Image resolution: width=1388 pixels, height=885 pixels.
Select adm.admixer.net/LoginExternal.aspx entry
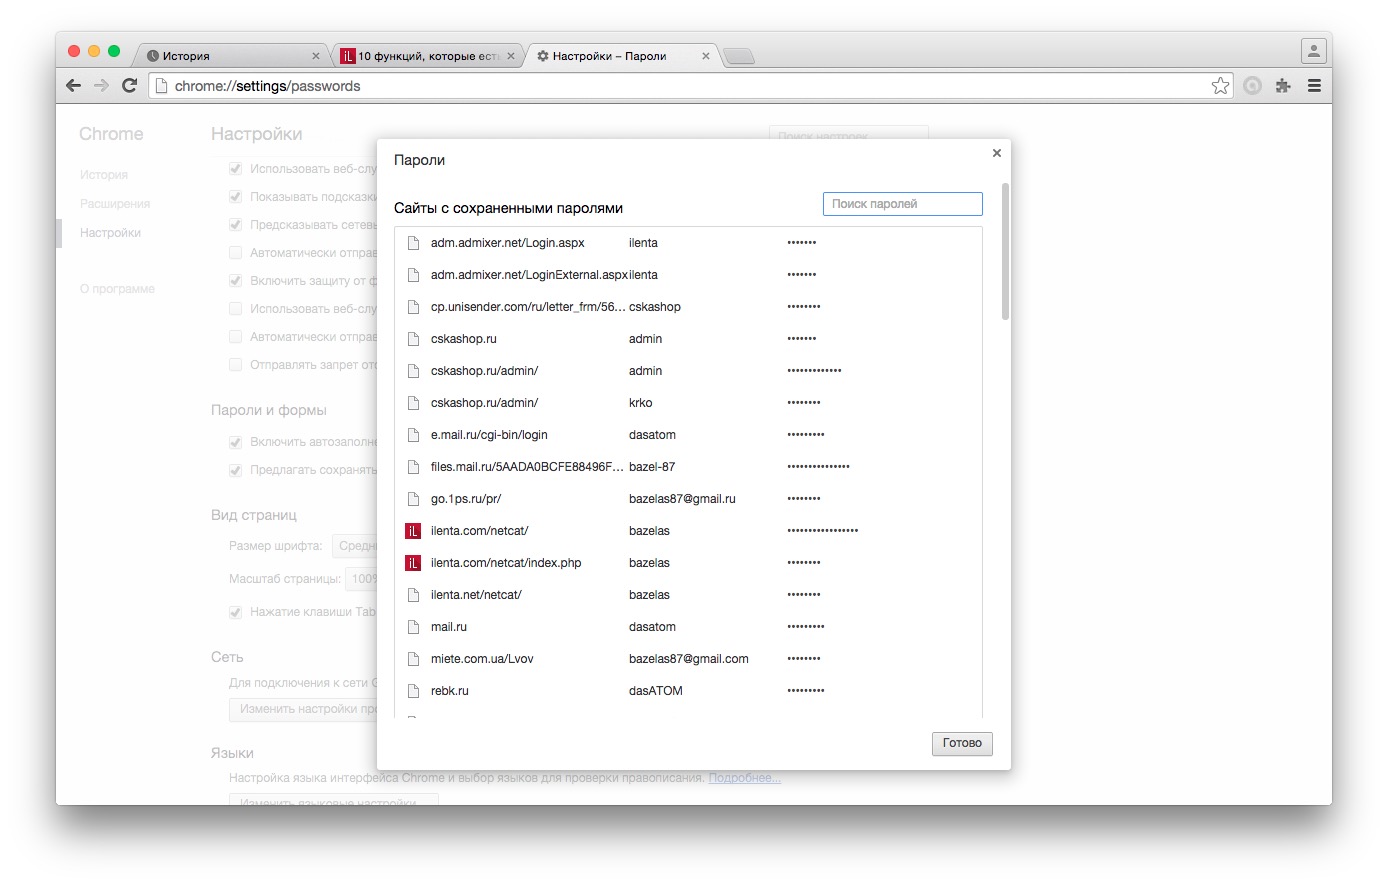tap(688, 275)
